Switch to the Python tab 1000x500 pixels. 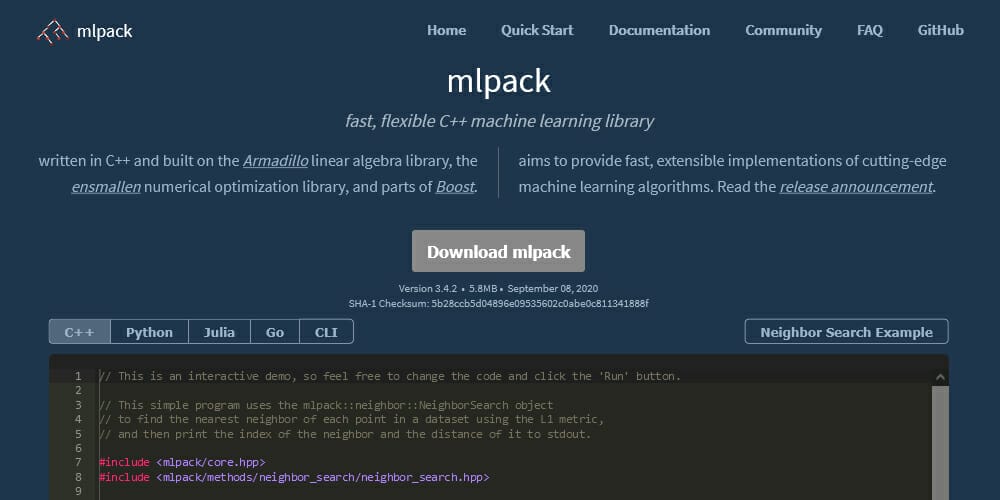149,332
